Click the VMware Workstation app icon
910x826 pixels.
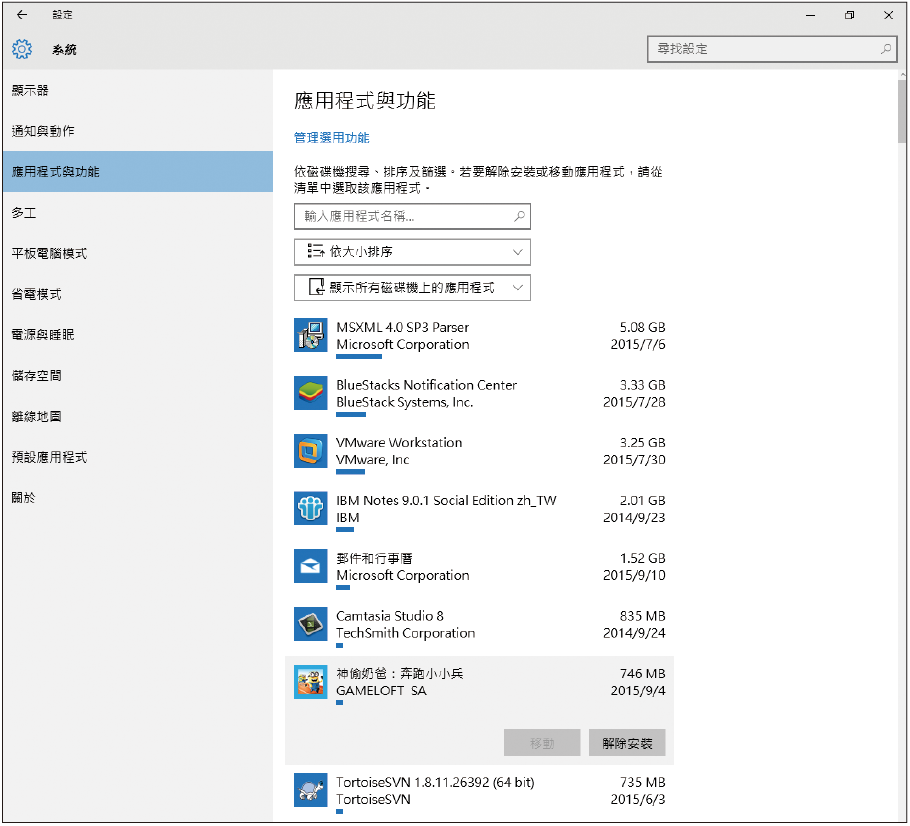click(x=310, y=450)
